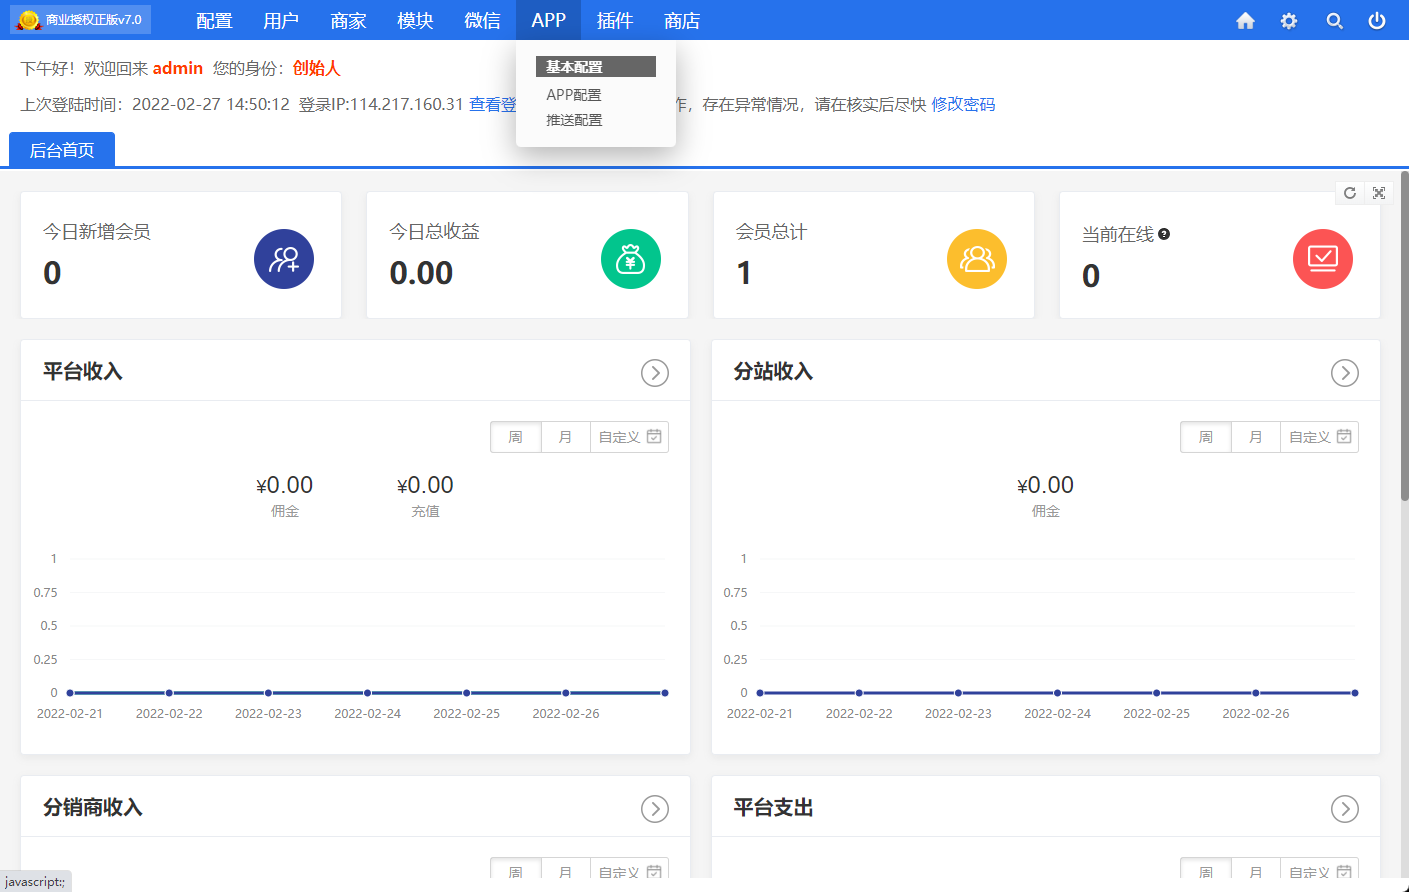The width and height of the screenshot is (1409, 892).
Task: Select 周 range in 分站收入 panel
Action: pyautogui.click(x=1206, y=437)
